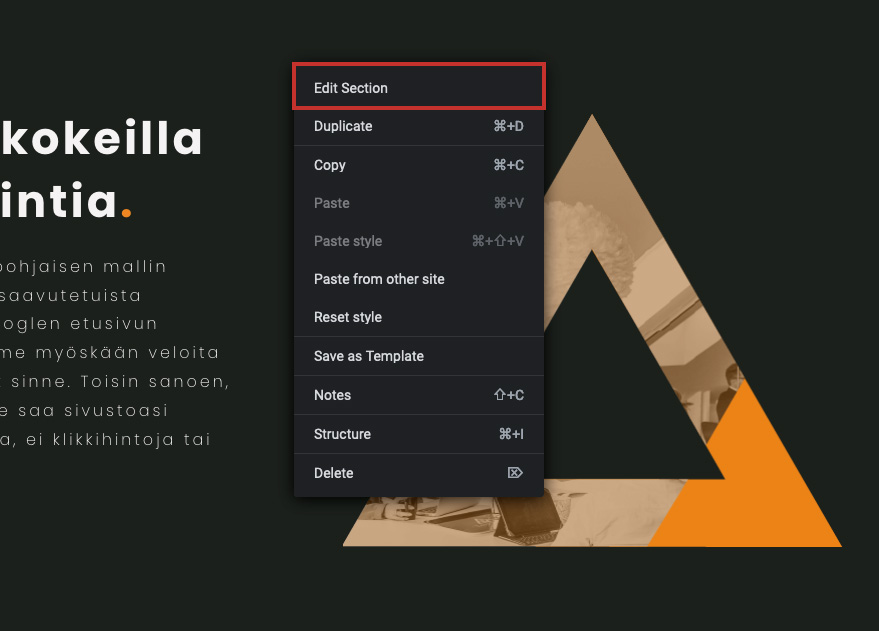This screenshot has width=879, height=631.
Task: Click the Duplicate shortcut hint ⌘+D
Action: (x=508, y=126)
